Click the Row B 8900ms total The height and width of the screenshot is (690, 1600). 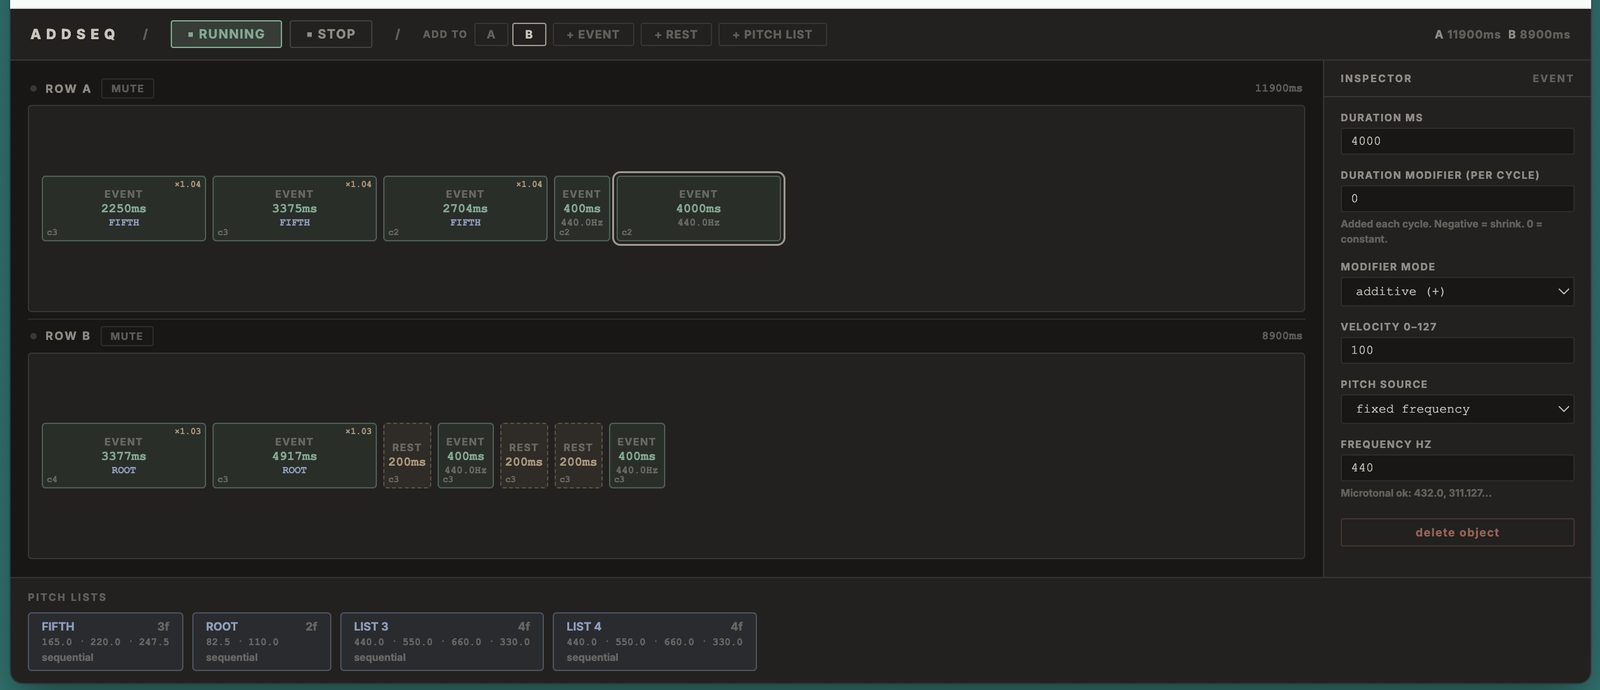[1281, 336]
